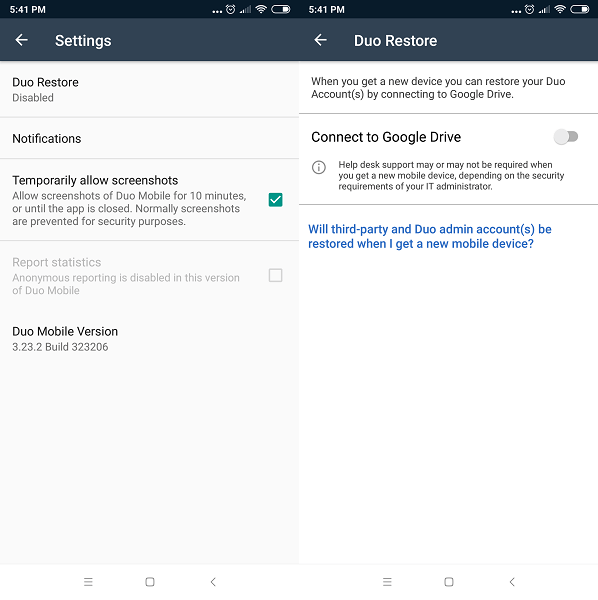Tap the Help desk support note text
Viewport: 598px width, 600px height.
[451, 176]
